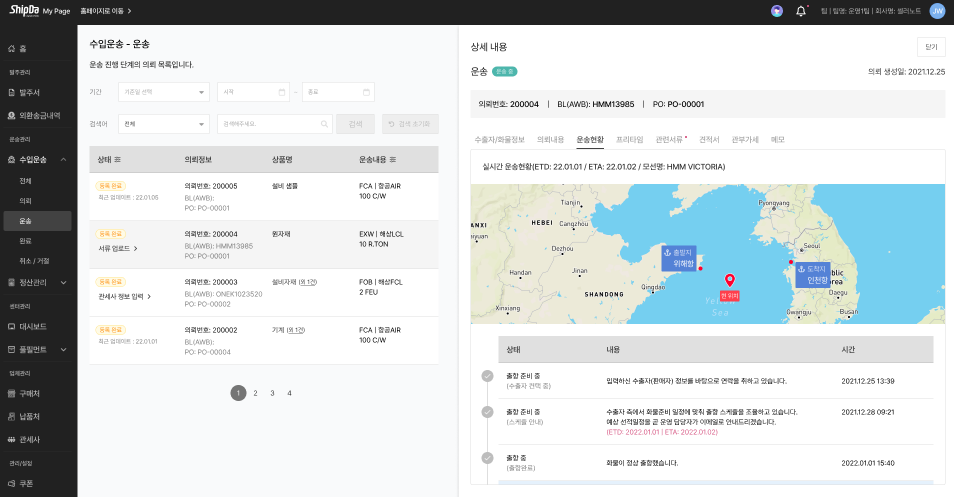Click the 상태 column filter icon
954x497 pixels.
click(x=118, y=159)
